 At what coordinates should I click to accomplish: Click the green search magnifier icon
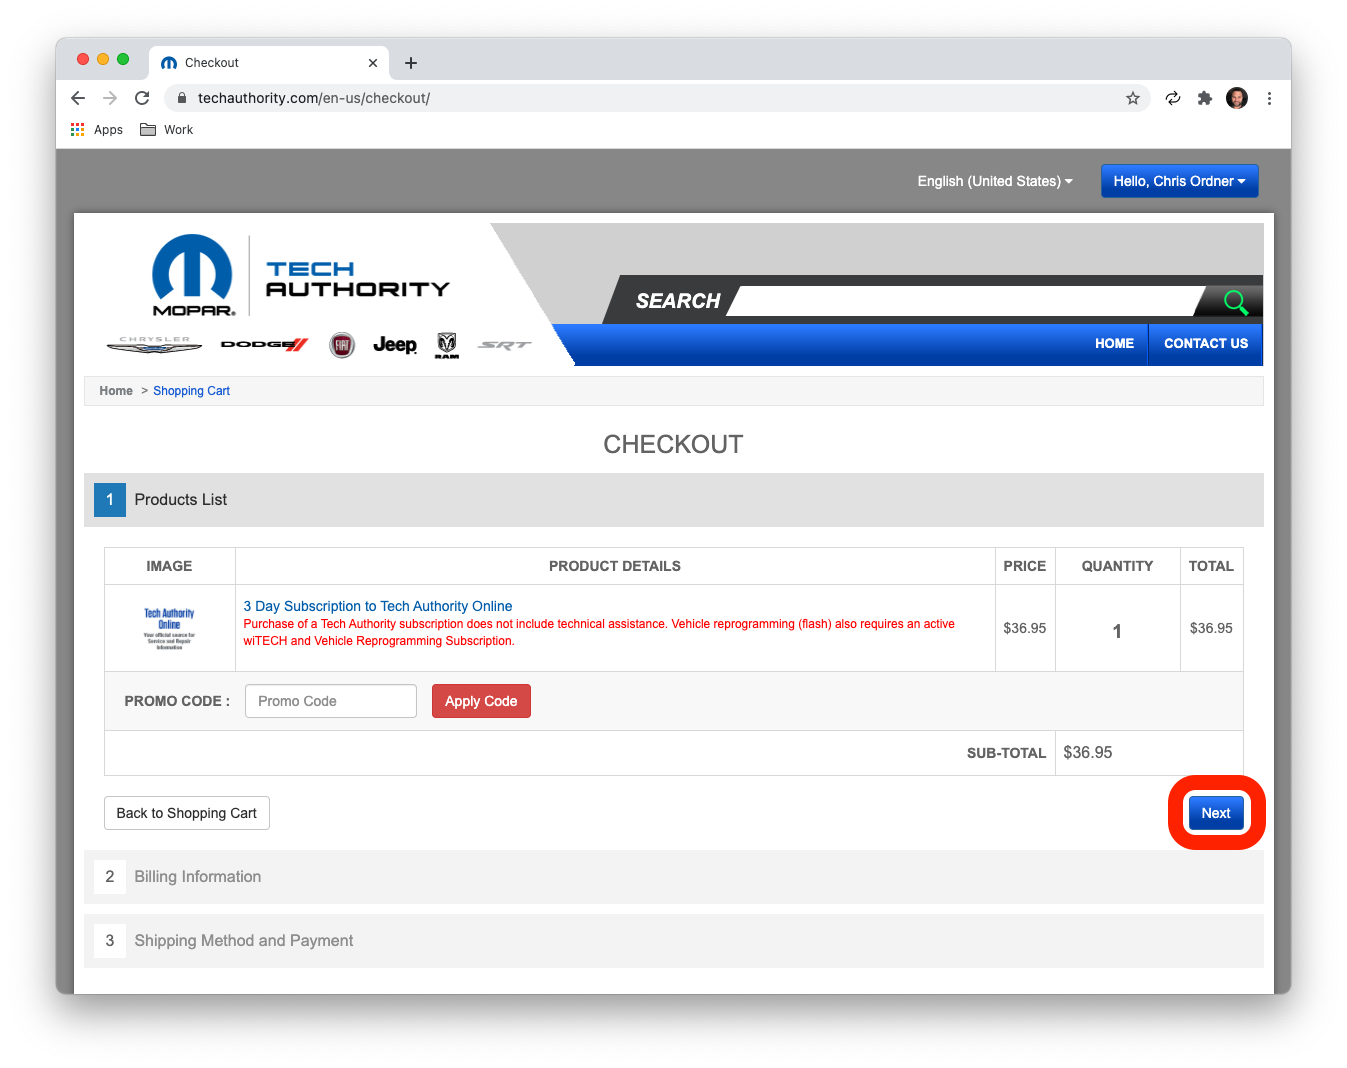pos(1236,302)
